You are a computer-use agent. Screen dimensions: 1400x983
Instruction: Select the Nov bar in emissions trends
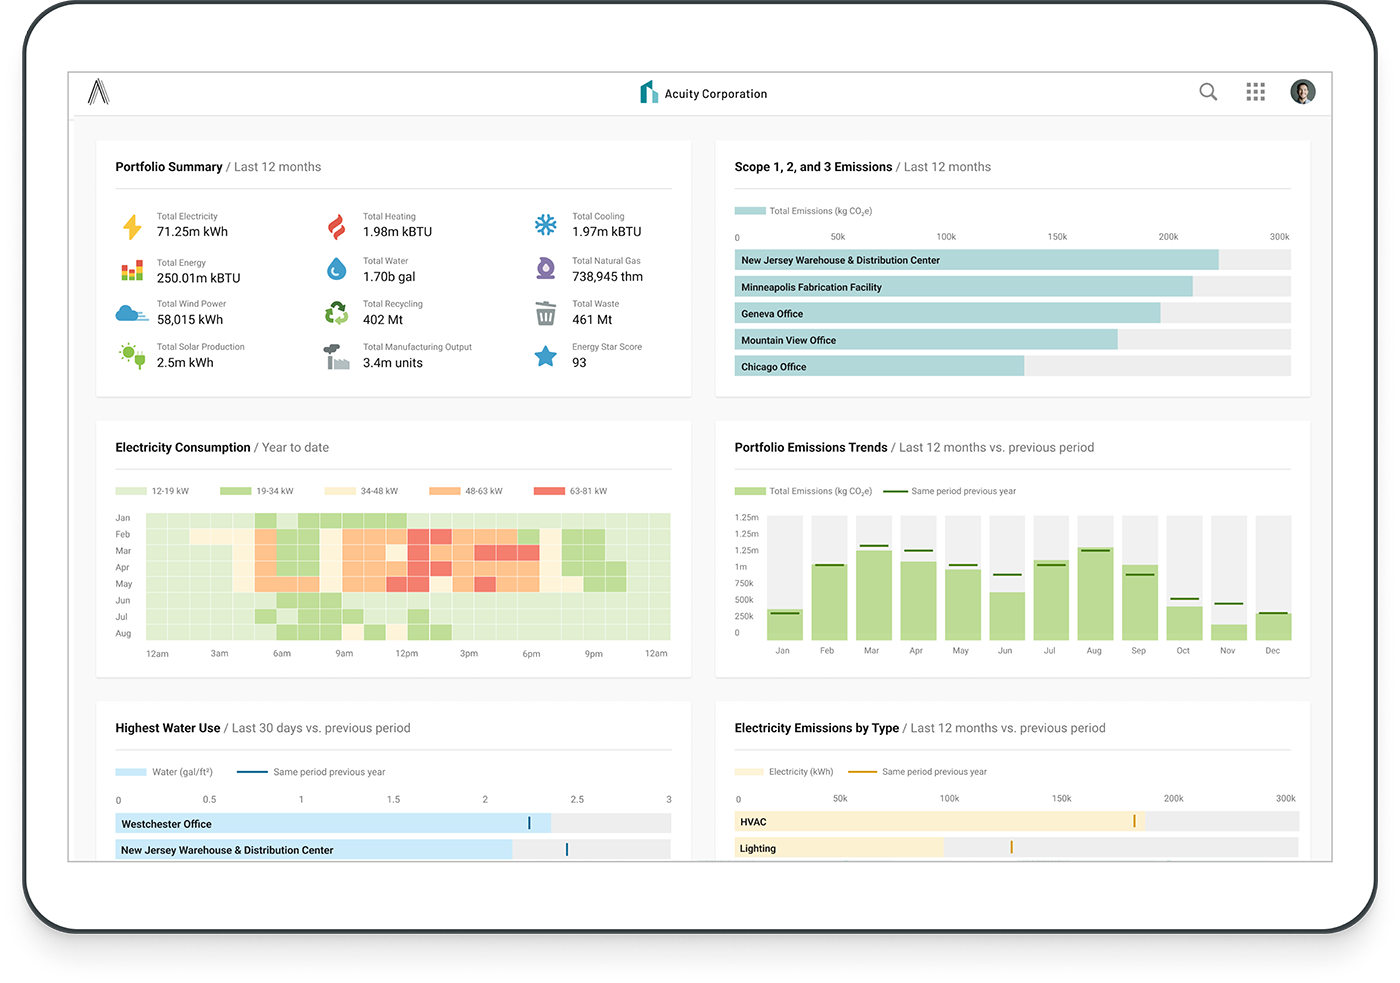[x=1229, y=632]
